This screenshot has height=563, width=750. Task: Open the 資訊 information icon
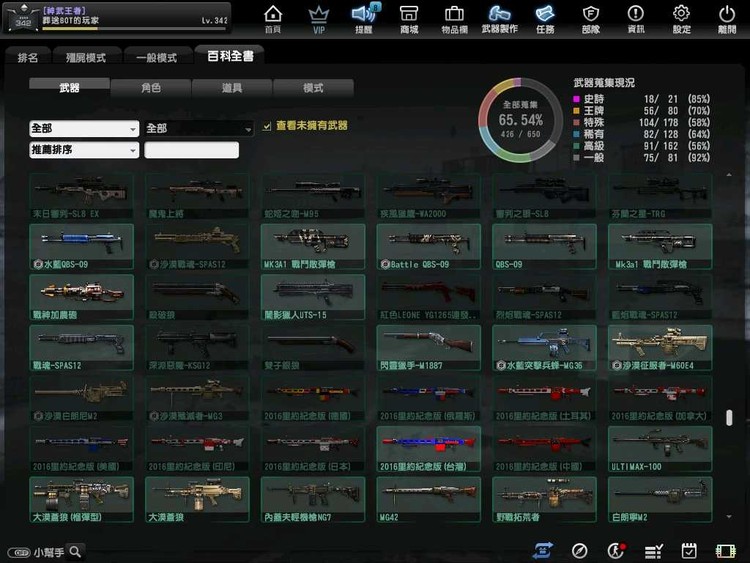(636, 18)
